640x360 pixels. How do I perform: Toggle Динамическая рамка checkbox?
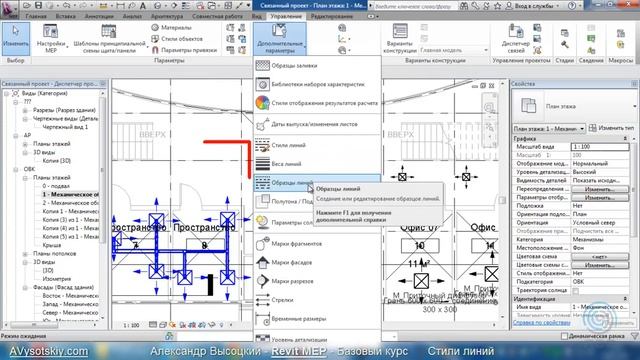564,336
